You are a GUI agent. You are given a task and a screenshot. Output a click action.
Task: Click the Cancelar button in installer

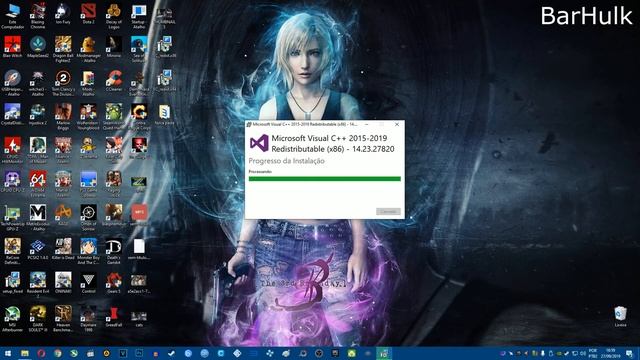[x=388, y=211]
